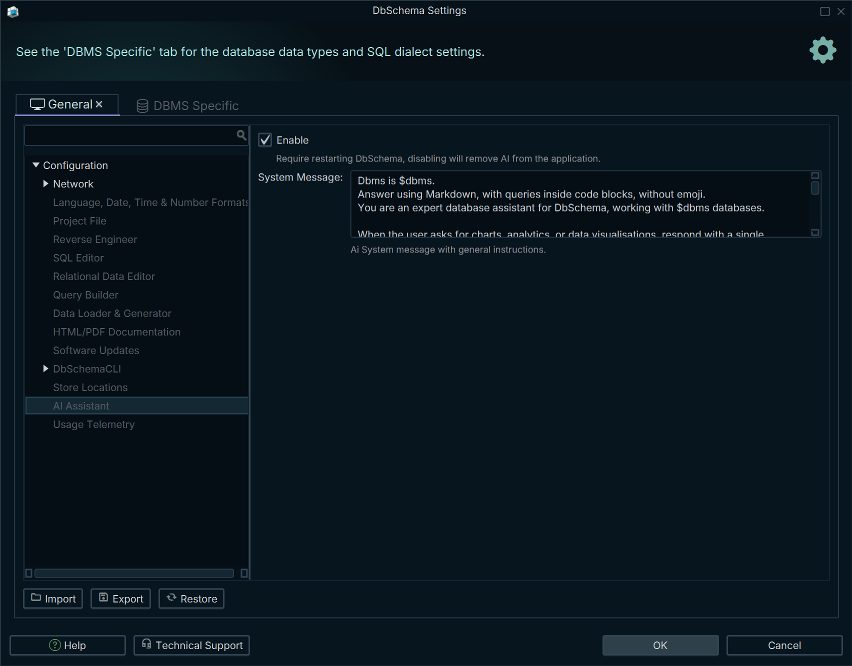The width and height of the screenshot is (852, 666).
Task: Click the Import folder icon
Action: pos(36,598)
